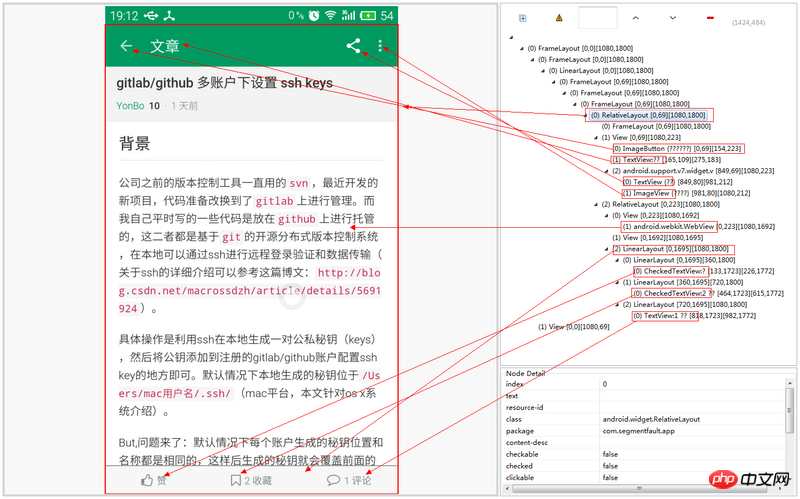
Task: Click the content-desc row in Node Detail
Action: click(x=644, y=443)
